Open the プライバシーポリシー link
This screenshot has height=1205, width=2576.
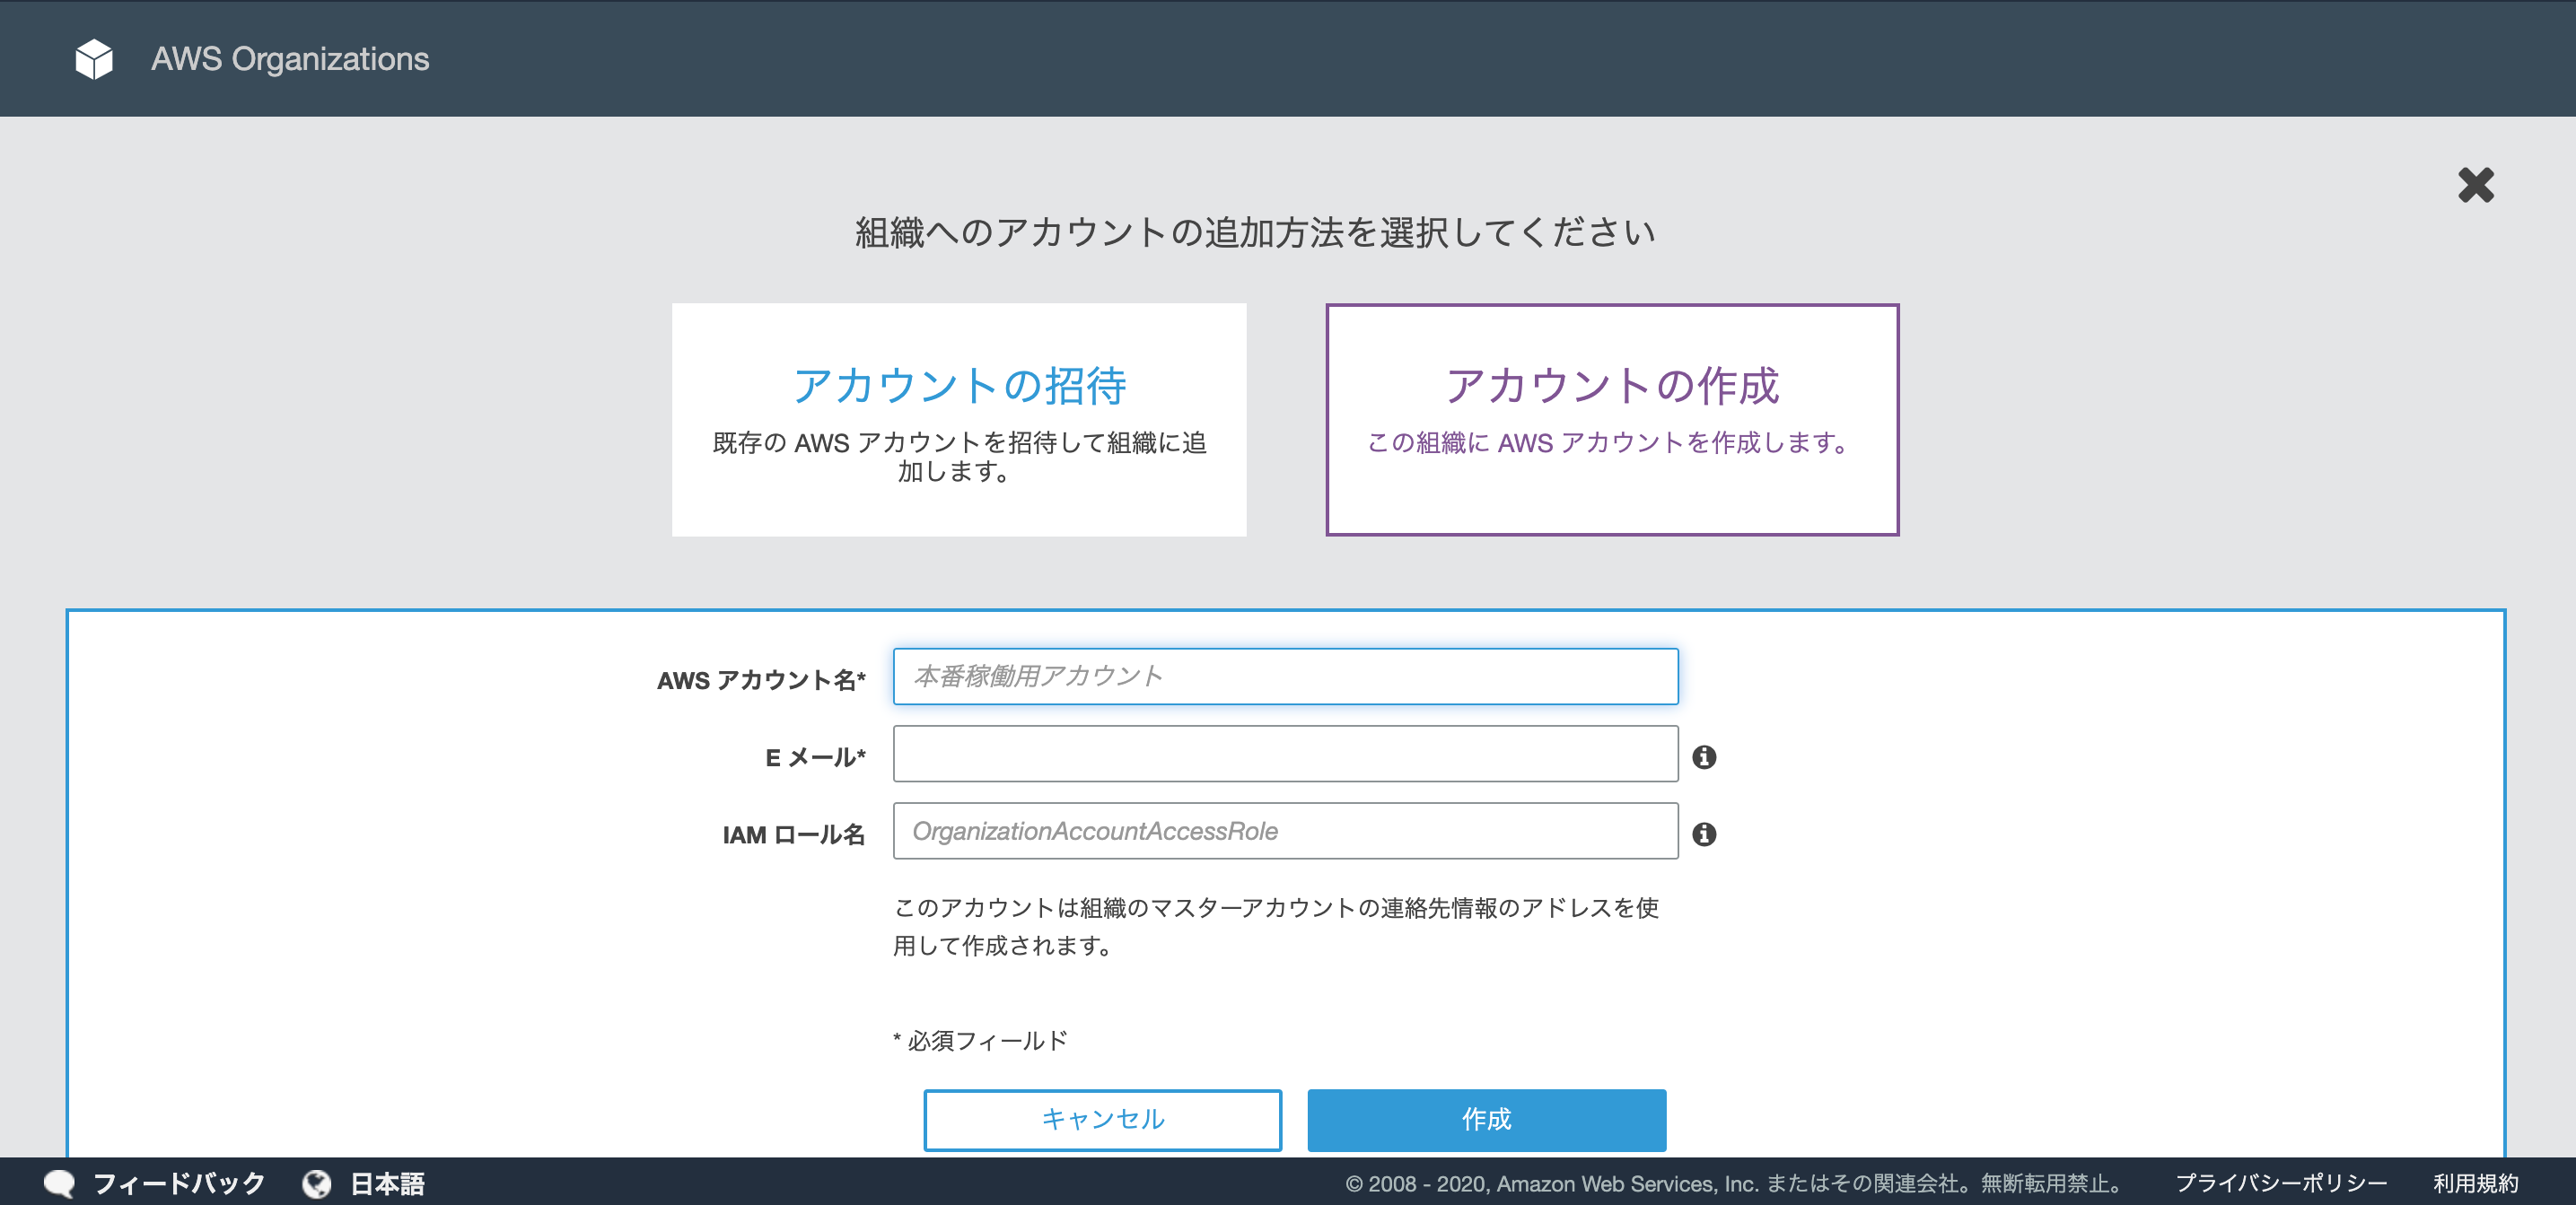(x=2281, y=1183)
